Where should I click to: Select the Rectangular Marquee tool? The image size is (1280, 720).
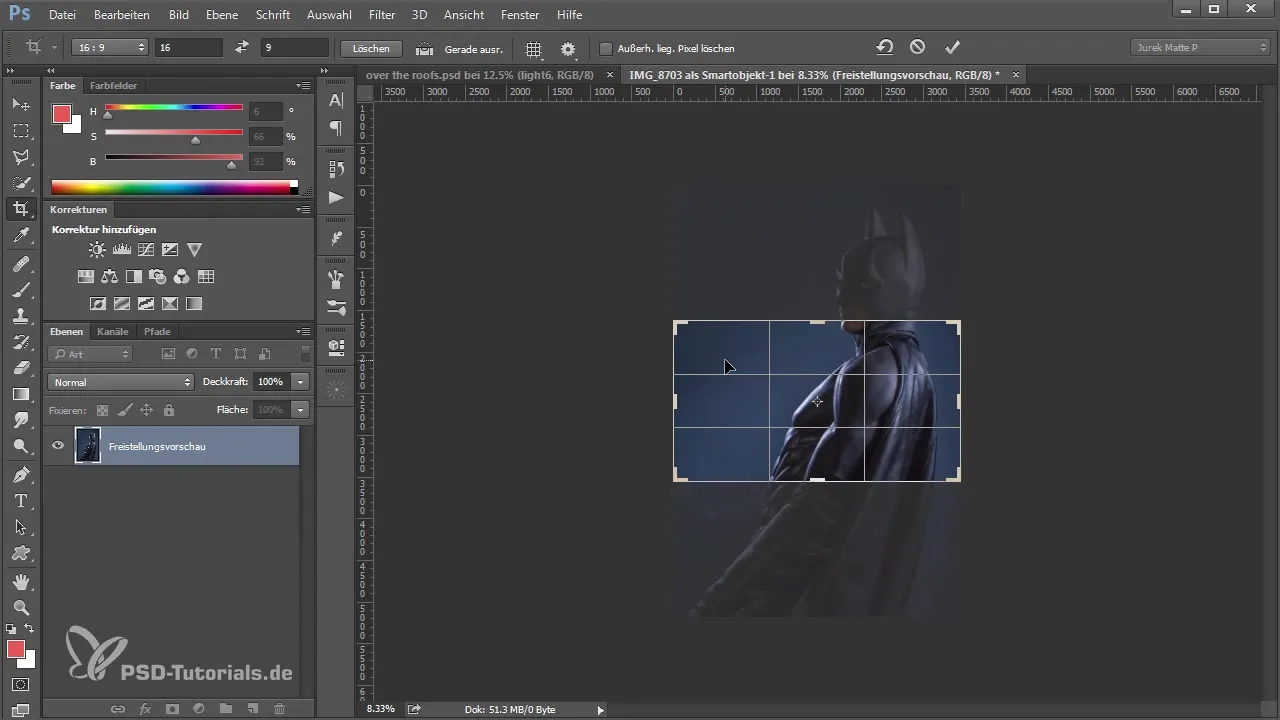[x=20, y=130]
